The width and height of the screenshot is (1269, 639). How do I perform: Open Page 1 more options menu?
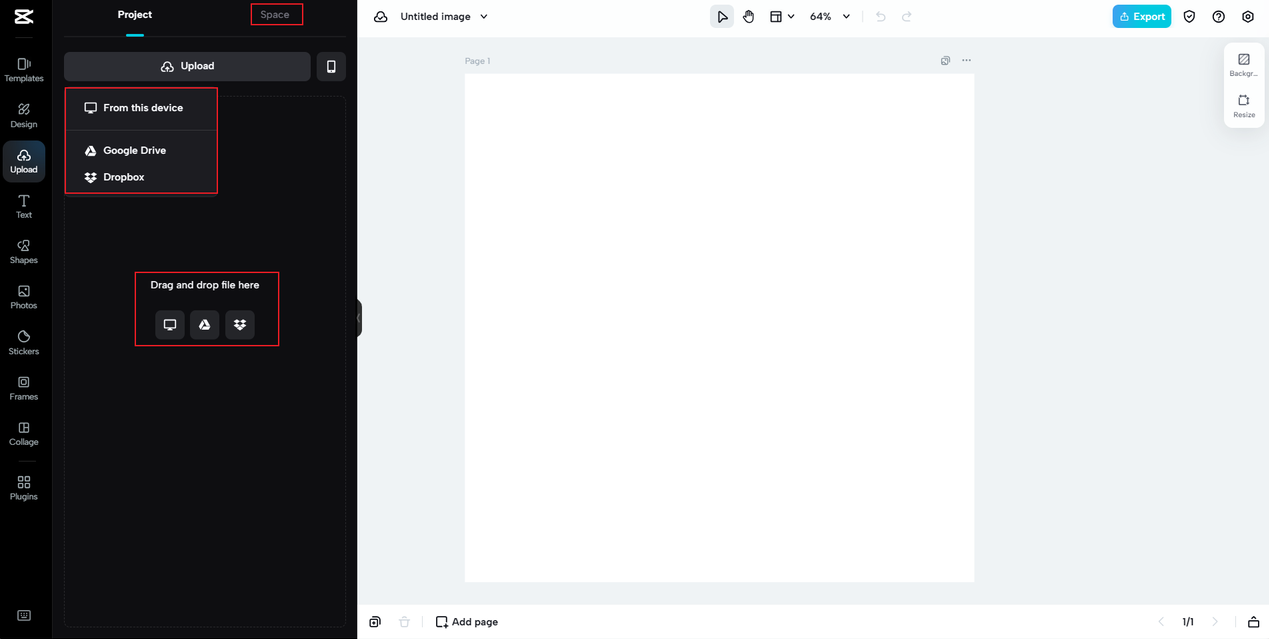point(966,61)
